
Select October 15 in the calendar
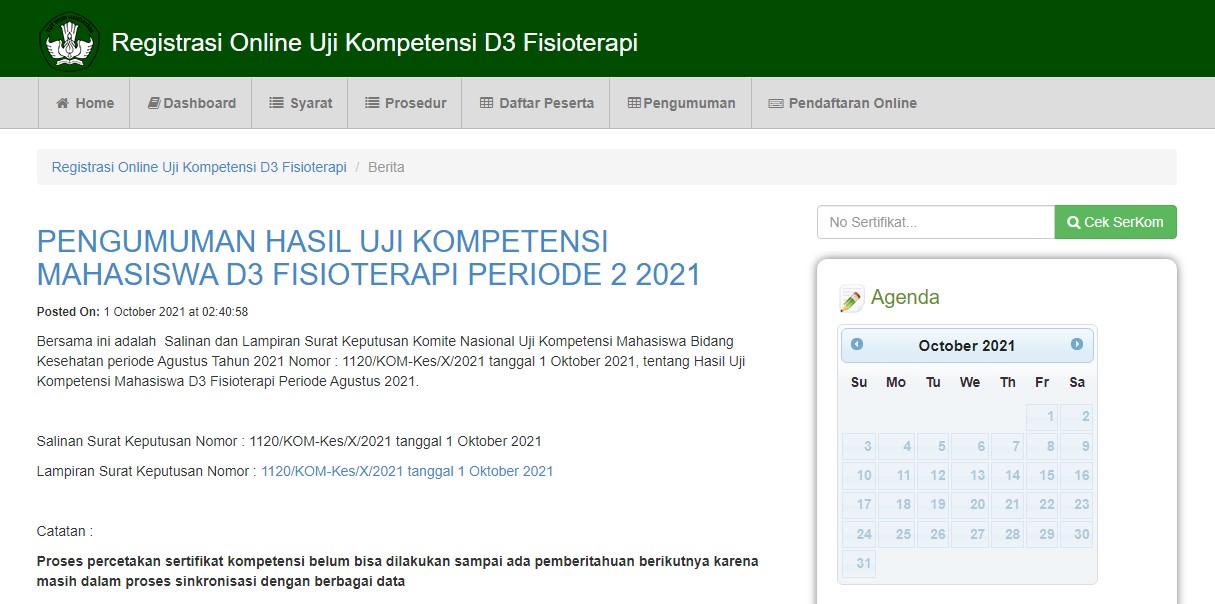[x=1042, y=476]
